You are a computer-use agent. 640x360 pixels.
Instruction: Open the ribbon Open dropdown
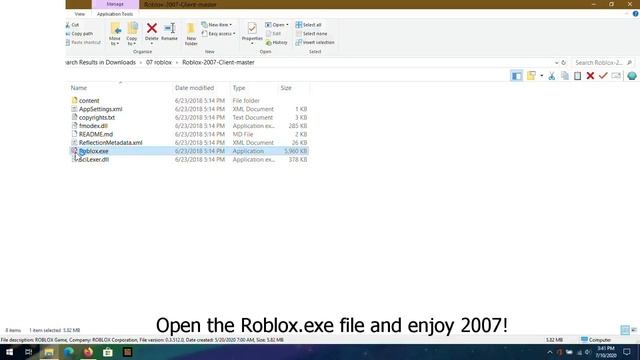coord(277,25)
